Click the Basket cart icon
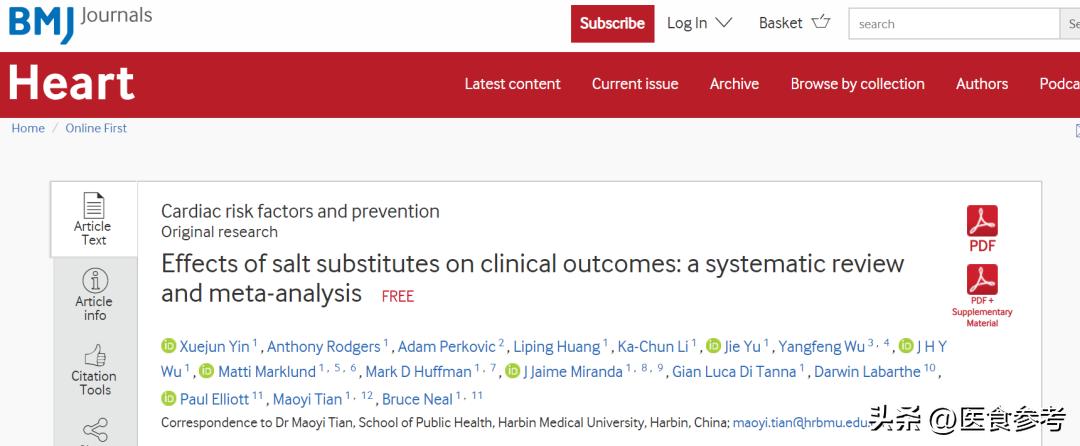 tap(821, 22)
